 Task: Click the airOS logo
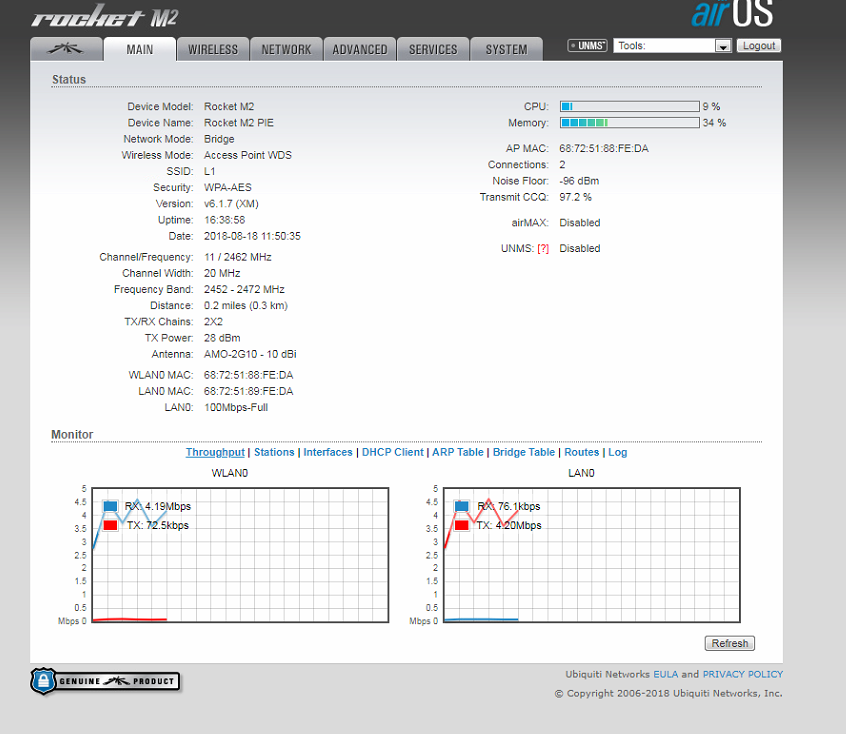[732, 13]
